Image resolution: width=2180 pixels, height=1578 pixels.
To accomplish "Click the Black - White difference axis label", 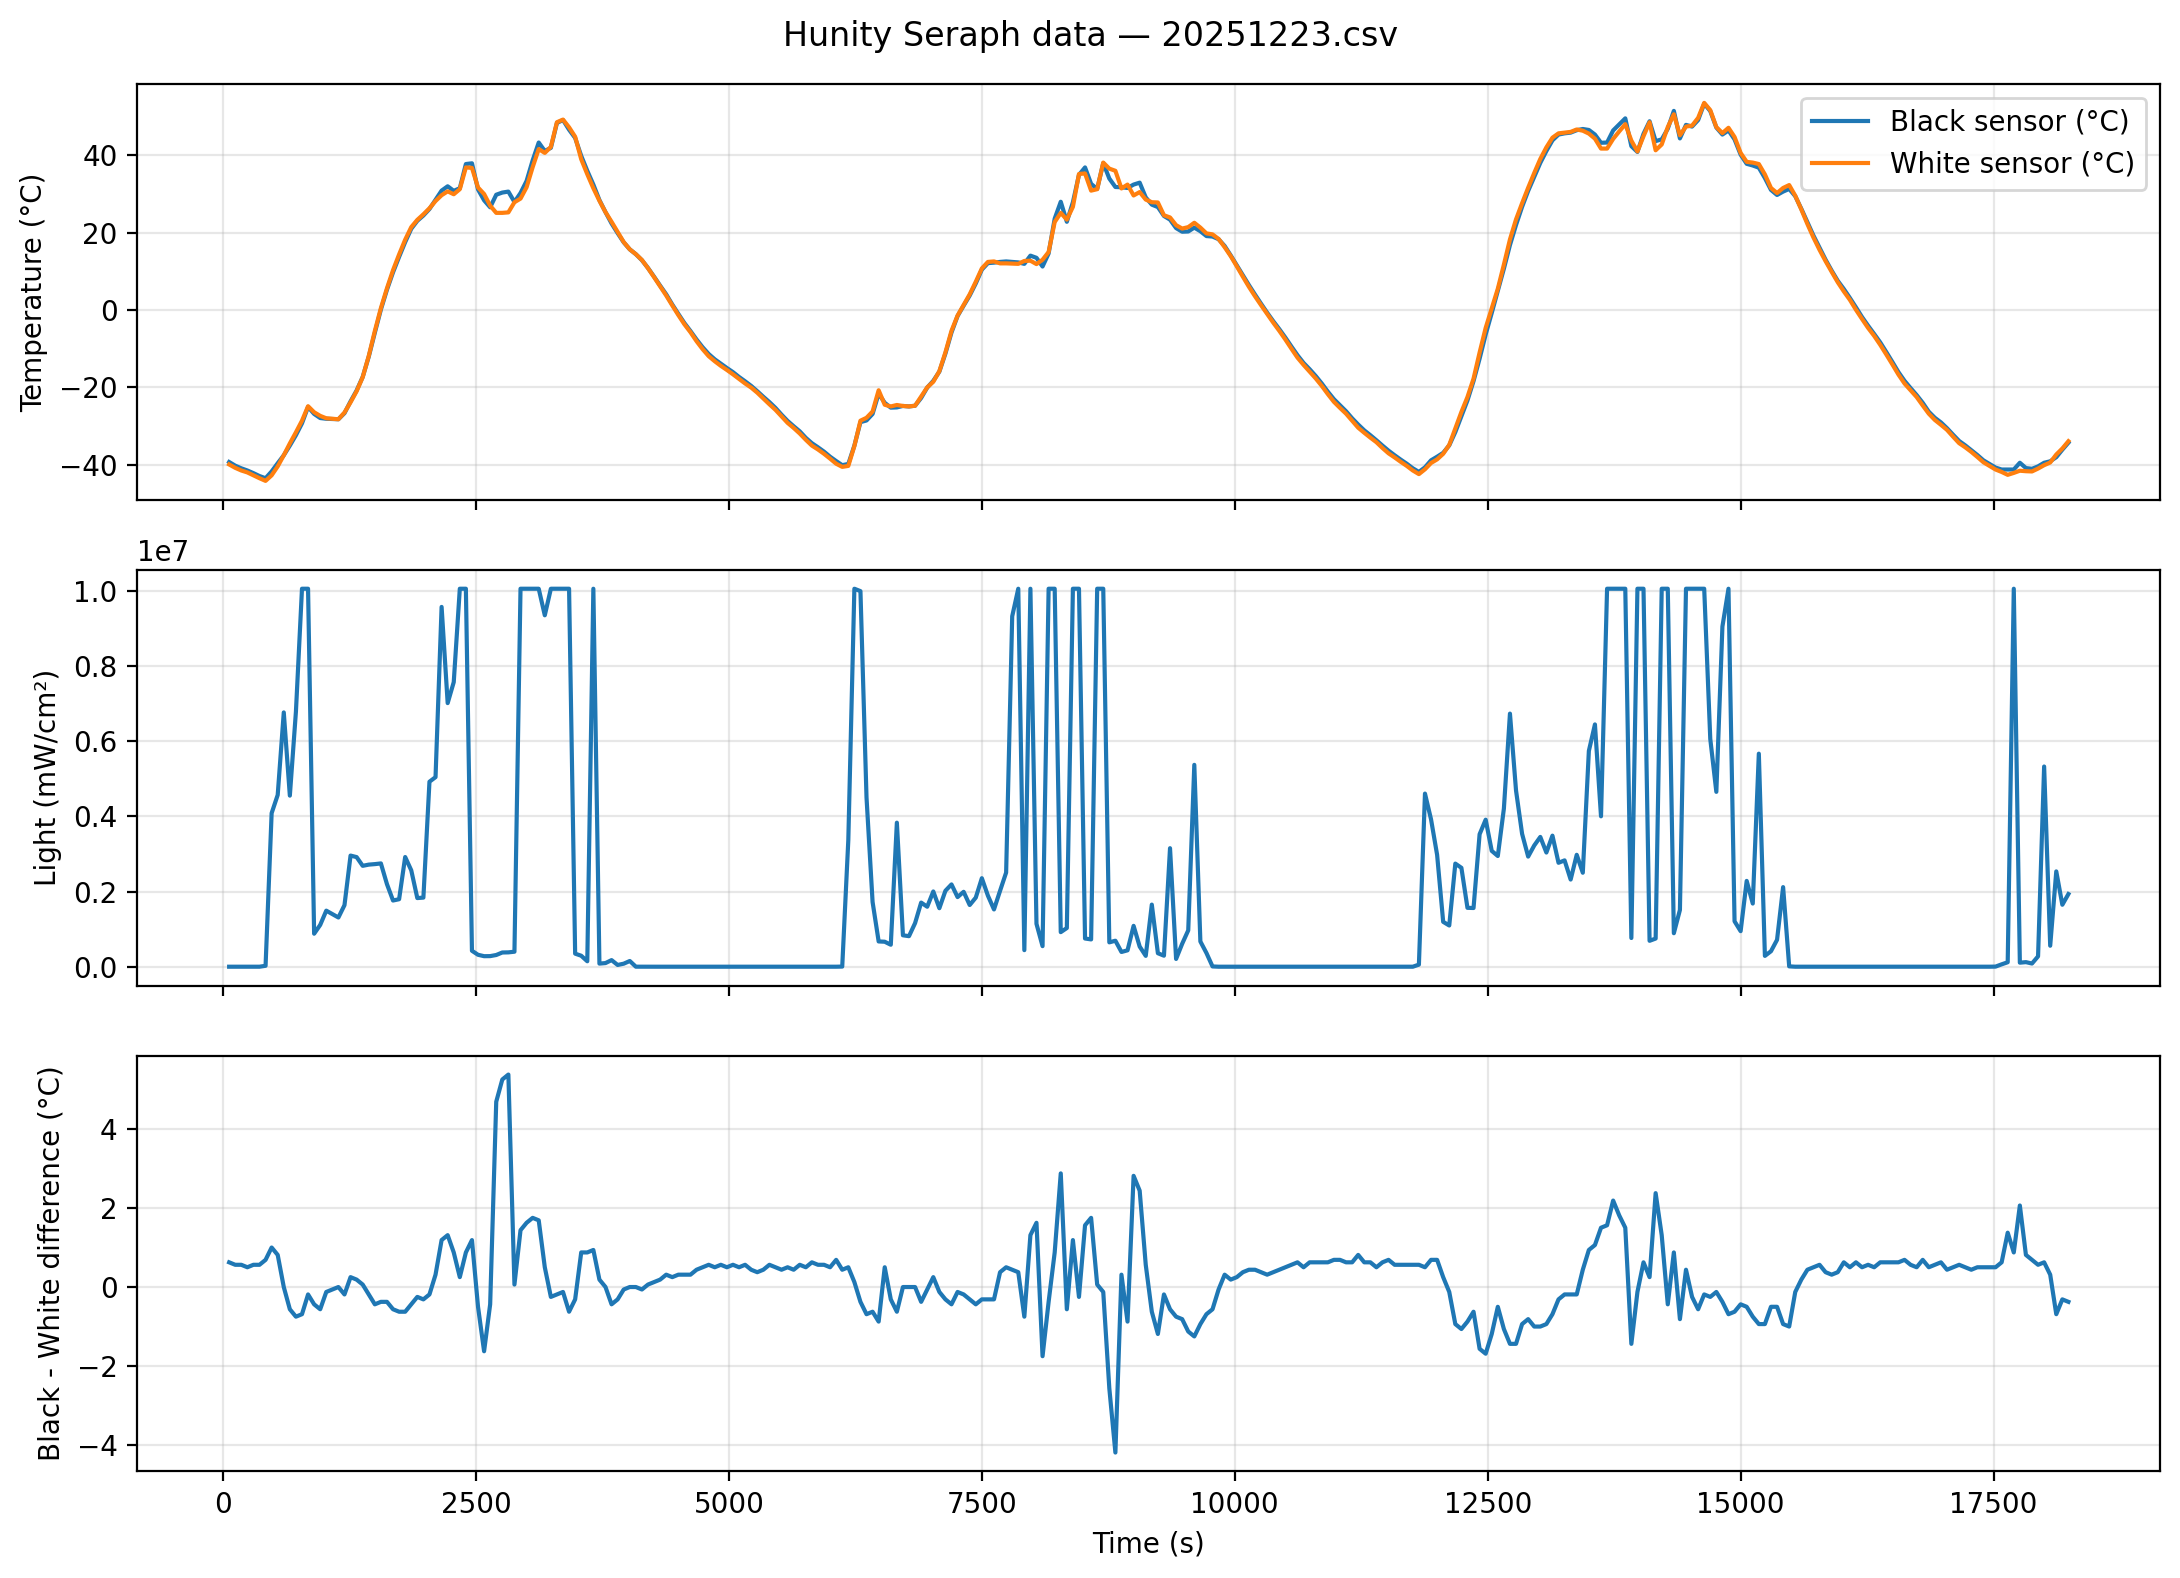I will [x=49, y=1263].
